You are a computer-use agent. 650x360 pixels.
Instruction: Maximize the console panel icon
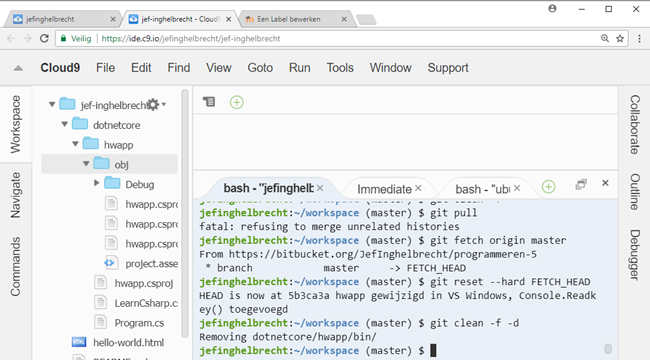581,184
